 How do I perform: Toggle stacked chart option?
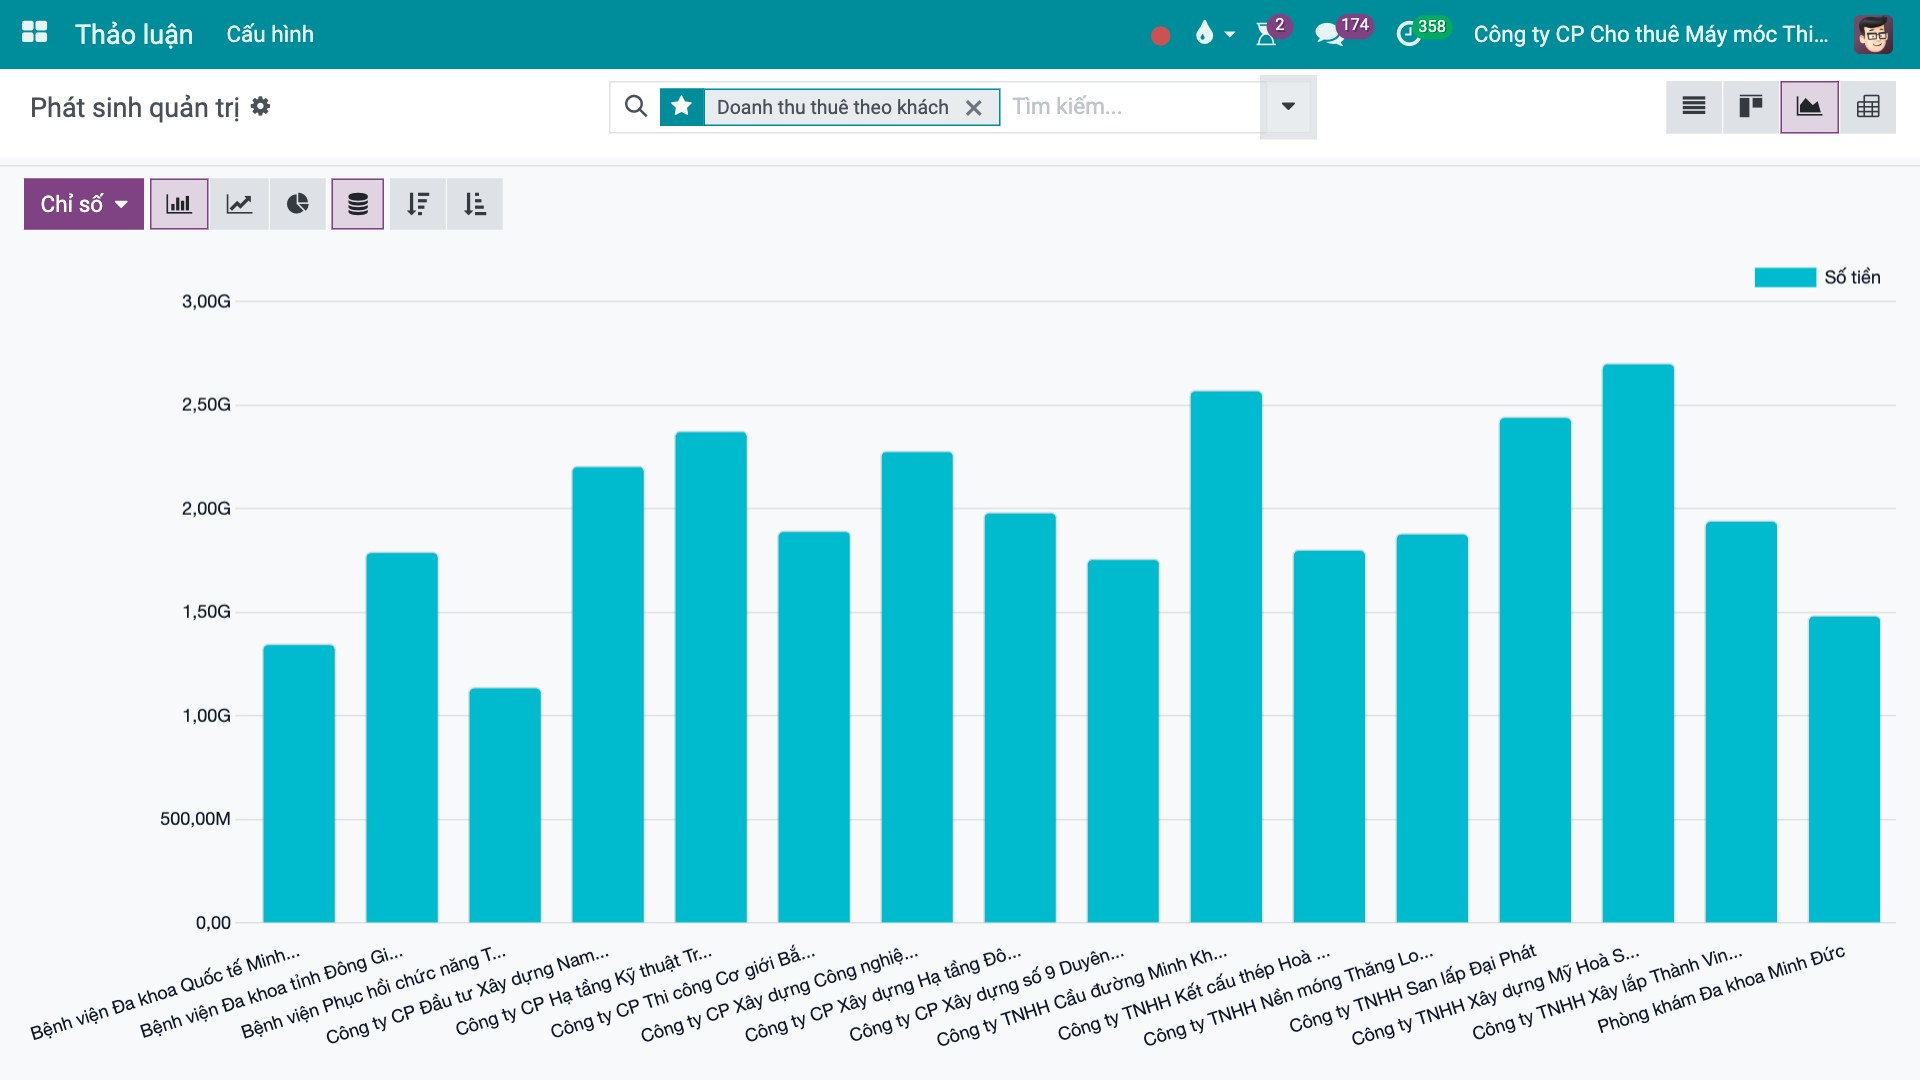point(358,204)
